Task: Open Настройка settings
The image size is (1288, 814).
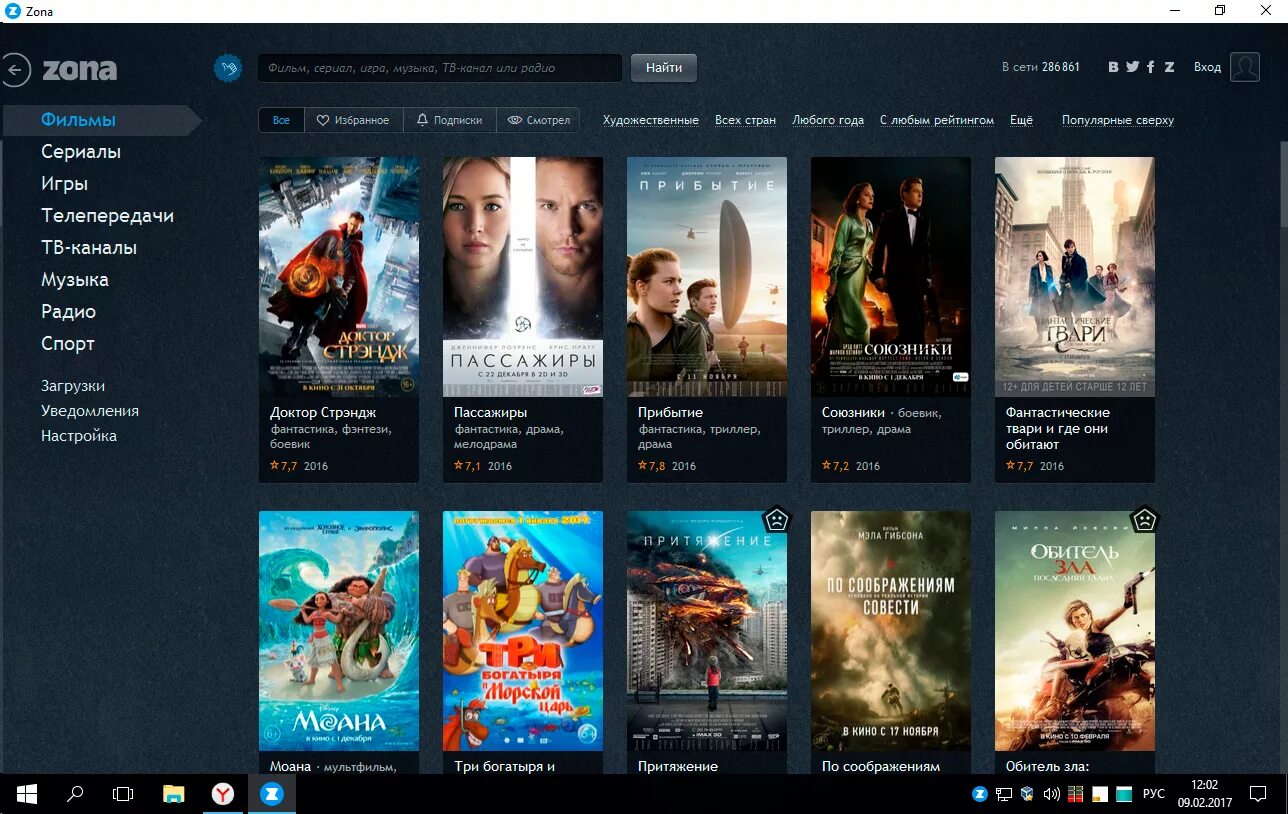Action: [79, 436]
